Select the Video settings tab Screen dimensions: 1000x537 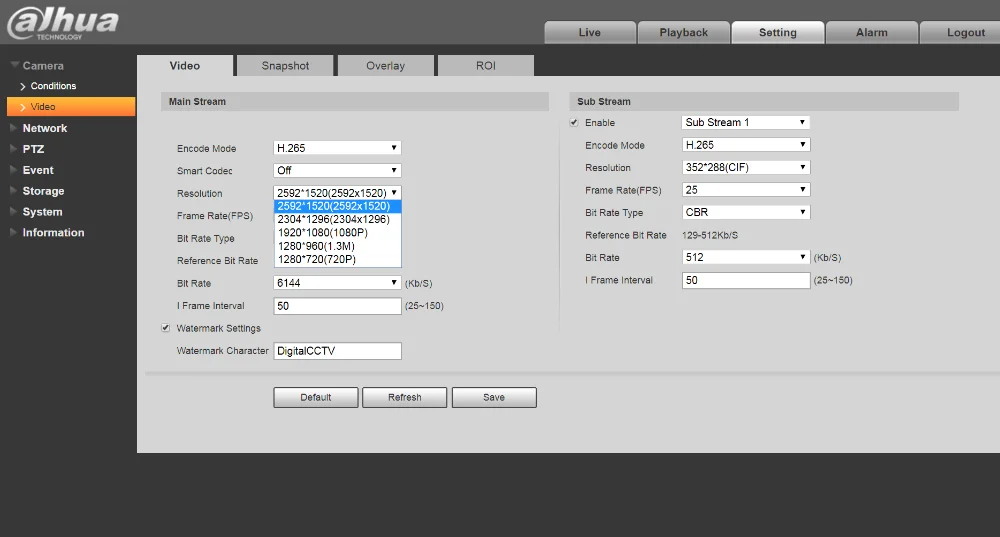185,66
